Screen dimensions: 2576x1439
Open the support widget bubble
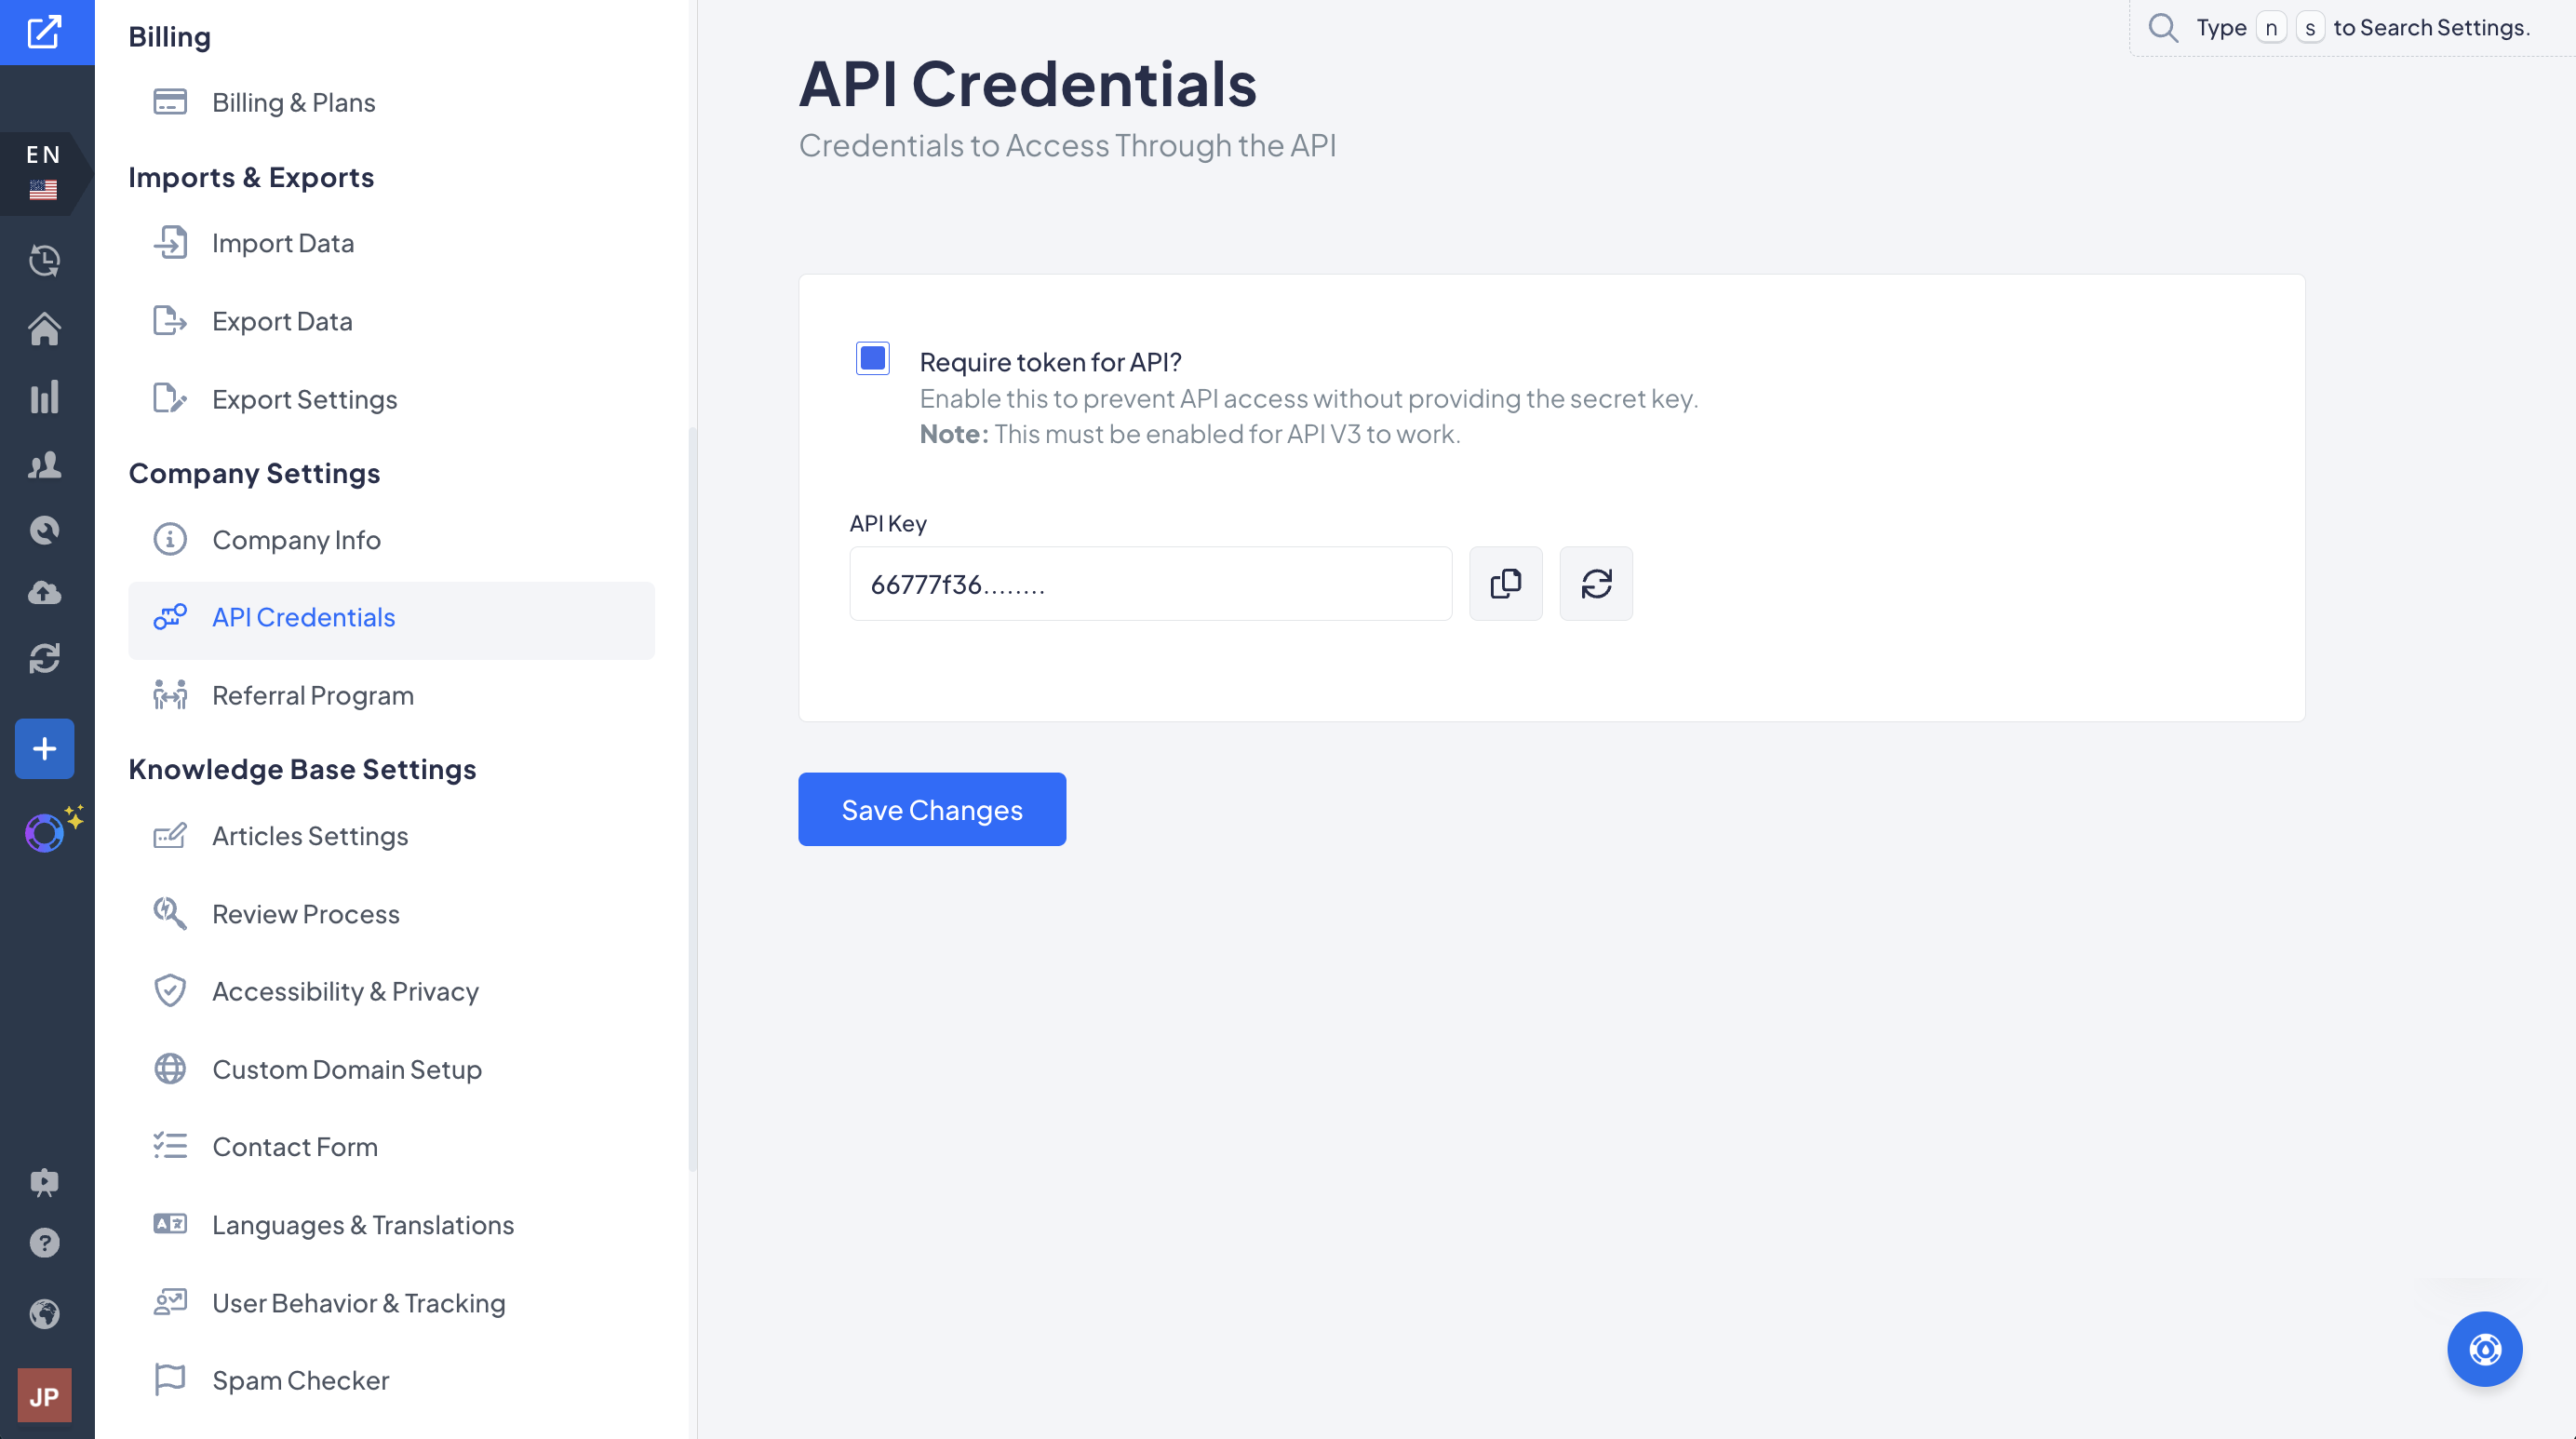point(2484,1349)
